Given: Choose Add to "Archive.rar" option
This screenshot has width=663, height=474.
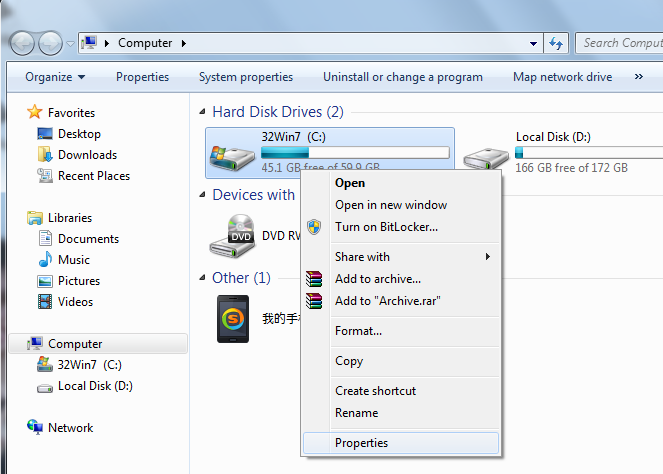Looking at the screenshot, I should (387, 301).
